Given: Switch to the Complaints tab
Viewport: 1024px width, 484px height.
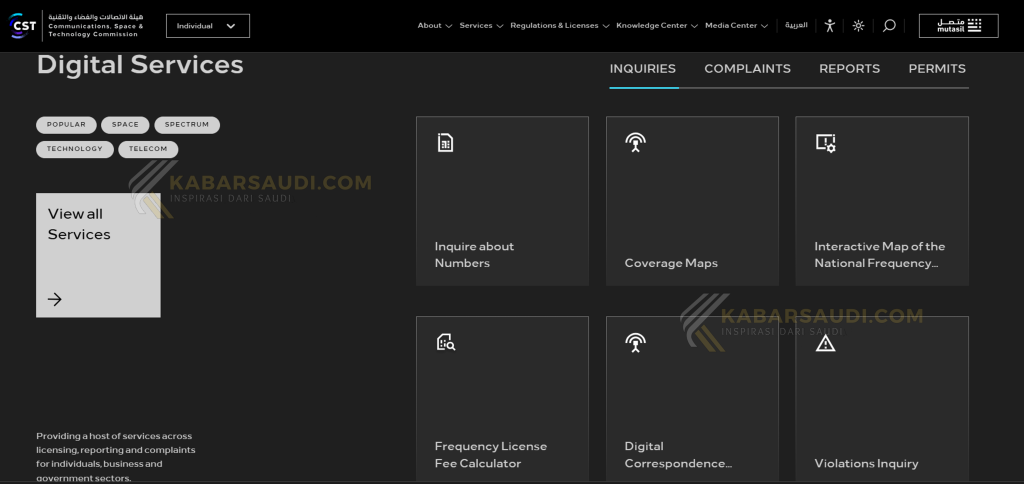Looking at the screenshot, I should (747, 69).
